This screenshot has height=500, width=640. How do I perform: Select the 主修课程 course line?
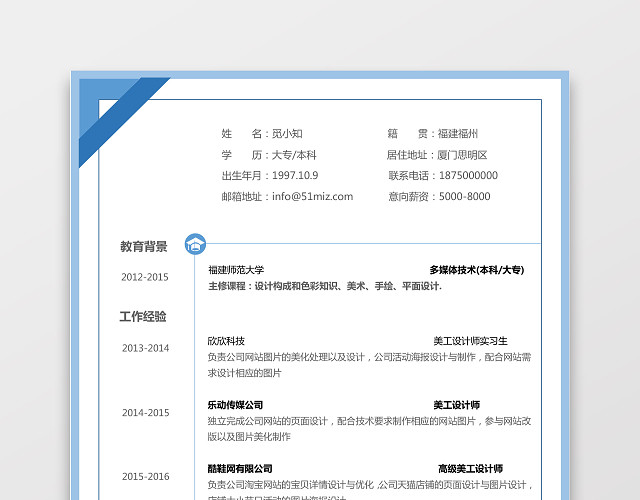[325, 286]
